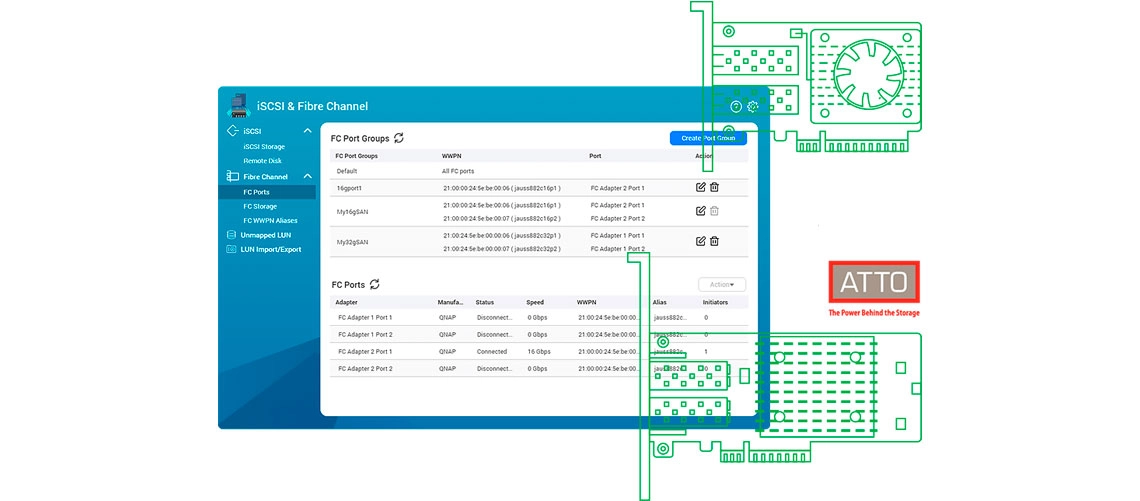Select the My16gSAN group name
This screenshot has height=501, width=1140.
pyautogui.click(x=351, y=211)
